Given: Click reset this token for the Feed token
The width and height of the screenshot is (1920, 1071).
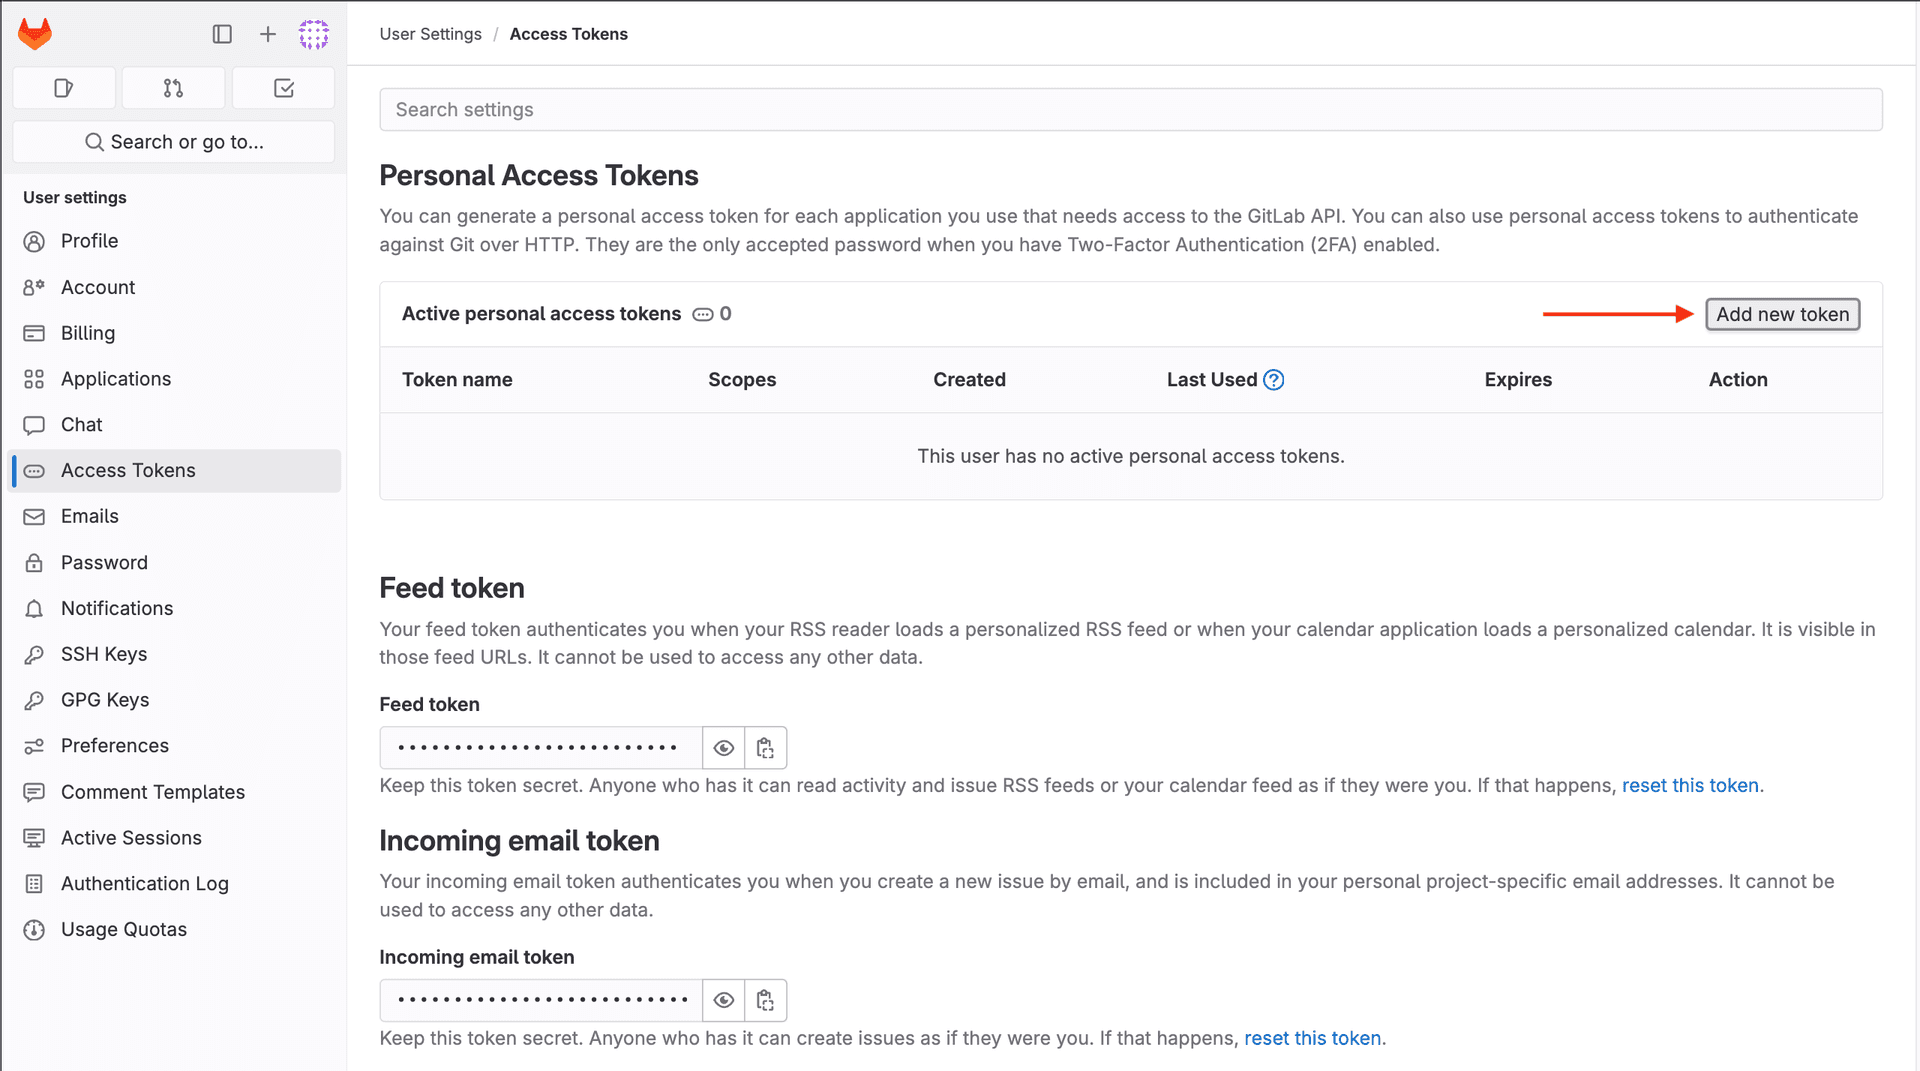Looking at the screenshot, I should (1690, 785).
